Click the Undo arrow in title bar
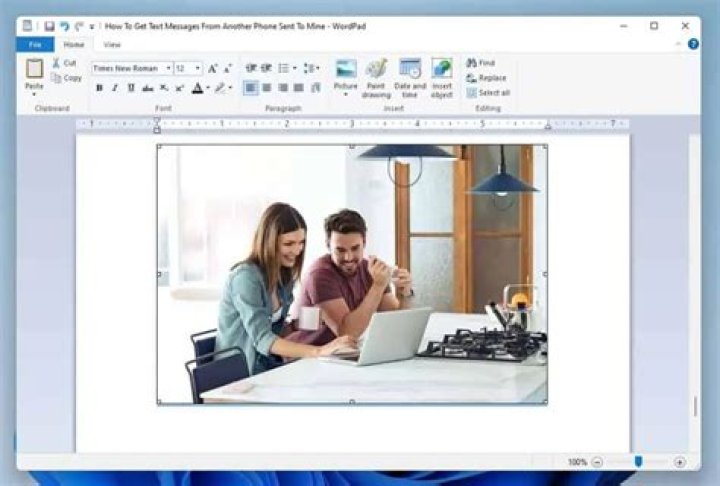Image resolution: width=720 pixels, height=486 pixels. click(64, 26)
